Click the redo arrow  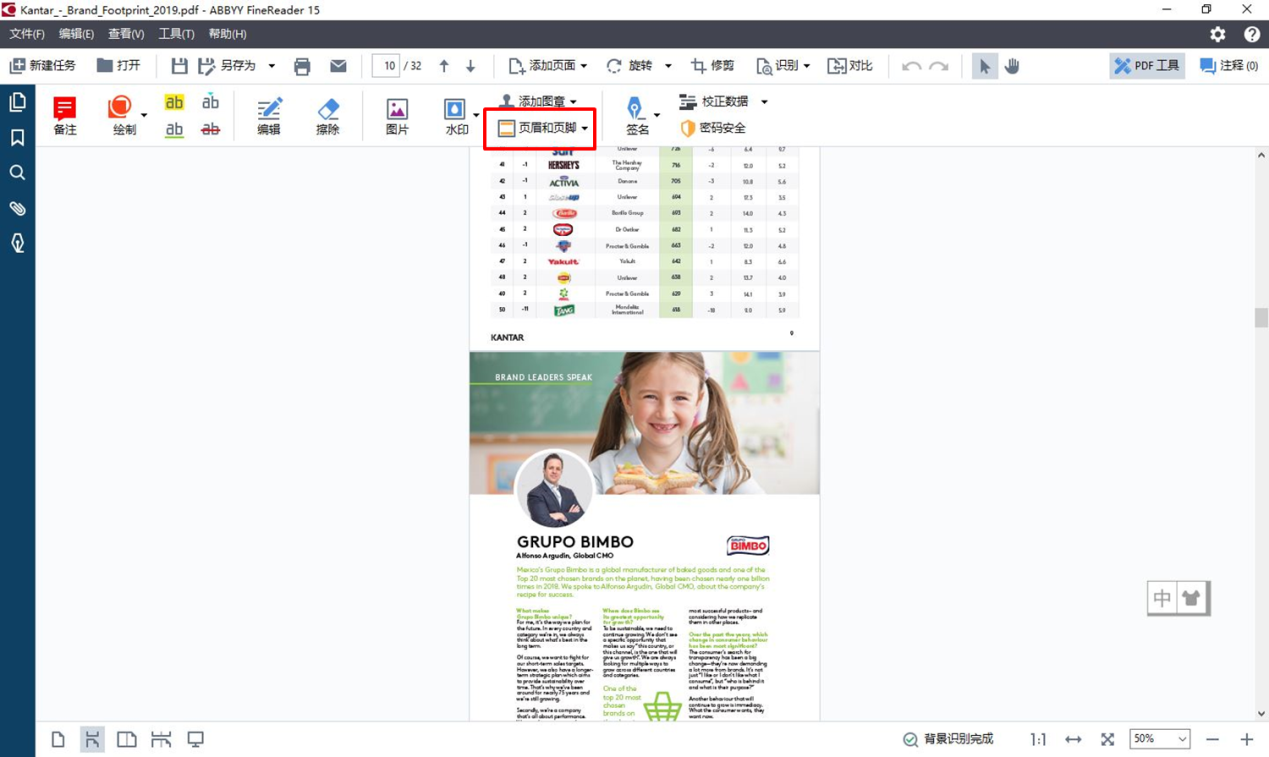tap(939, 66)
